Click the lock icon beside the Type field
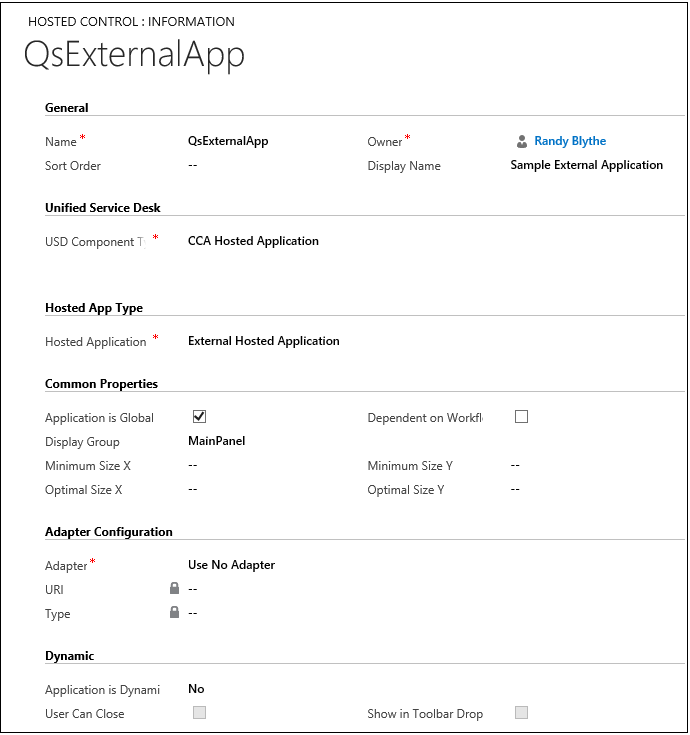Viewport: 690px width, 735px height. coord(174,612)
